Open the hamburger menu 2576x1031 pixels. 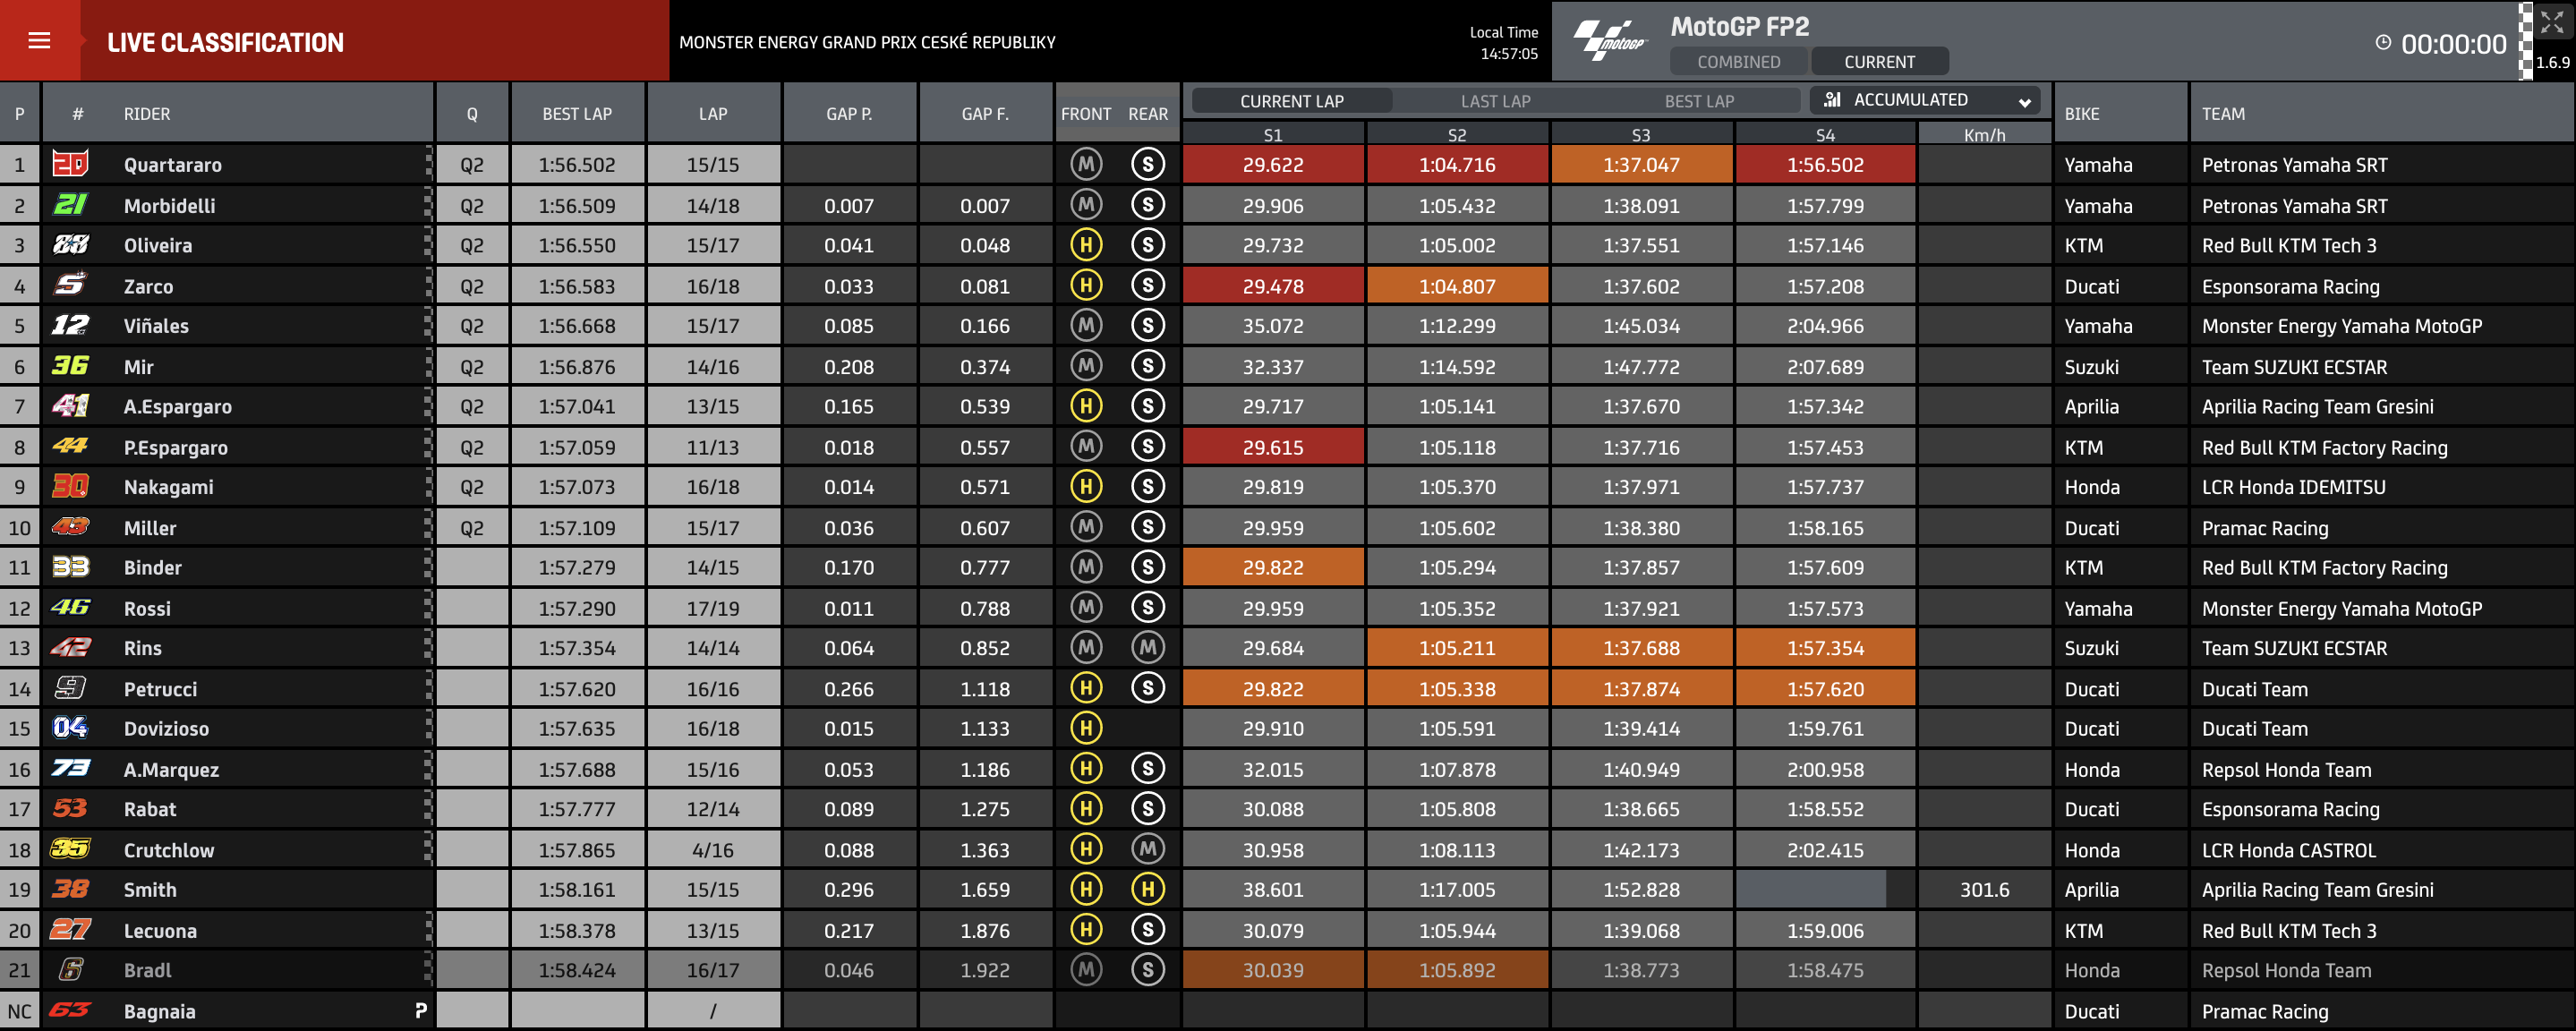[39, 41]
